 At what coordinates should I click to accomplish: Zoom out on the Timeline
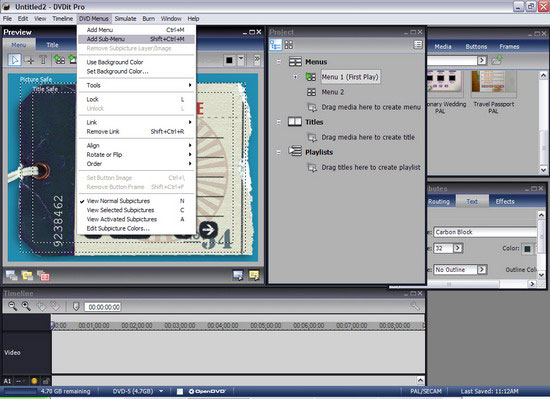tap(12, 306)
